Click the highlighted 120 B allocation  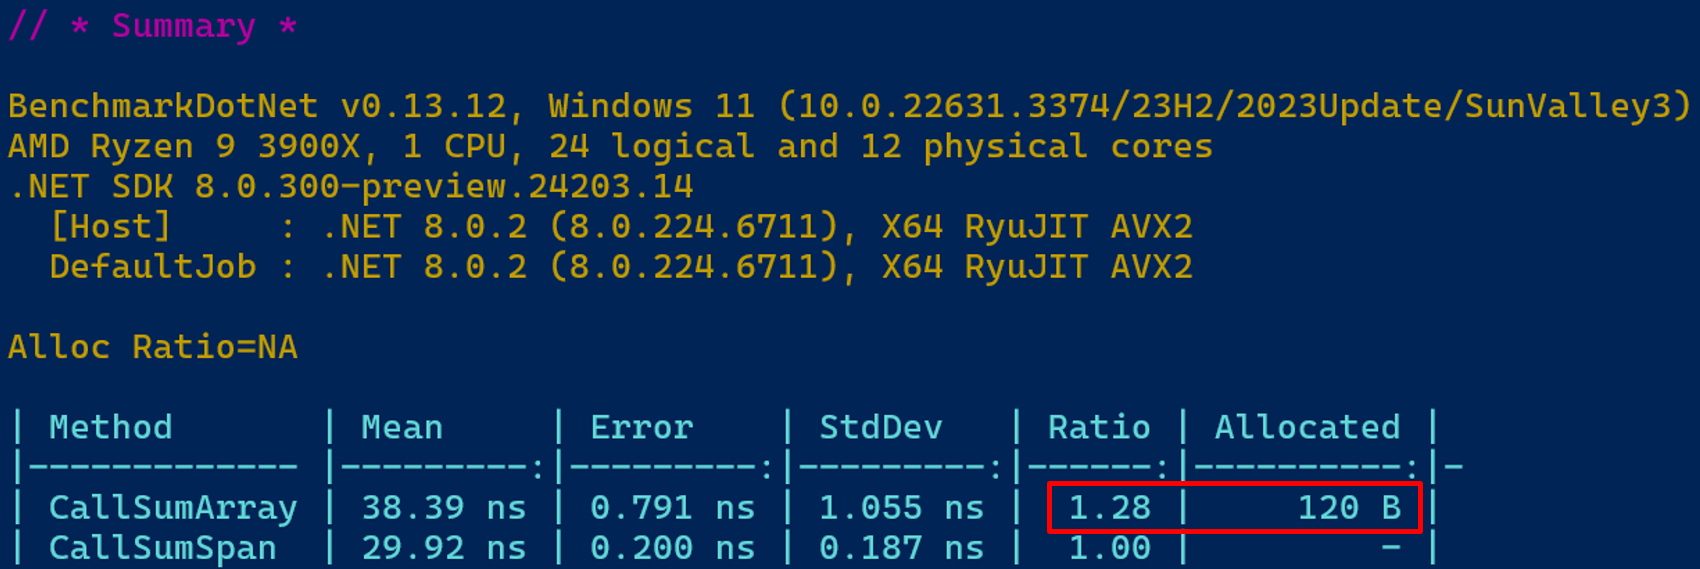point(1349,508)
